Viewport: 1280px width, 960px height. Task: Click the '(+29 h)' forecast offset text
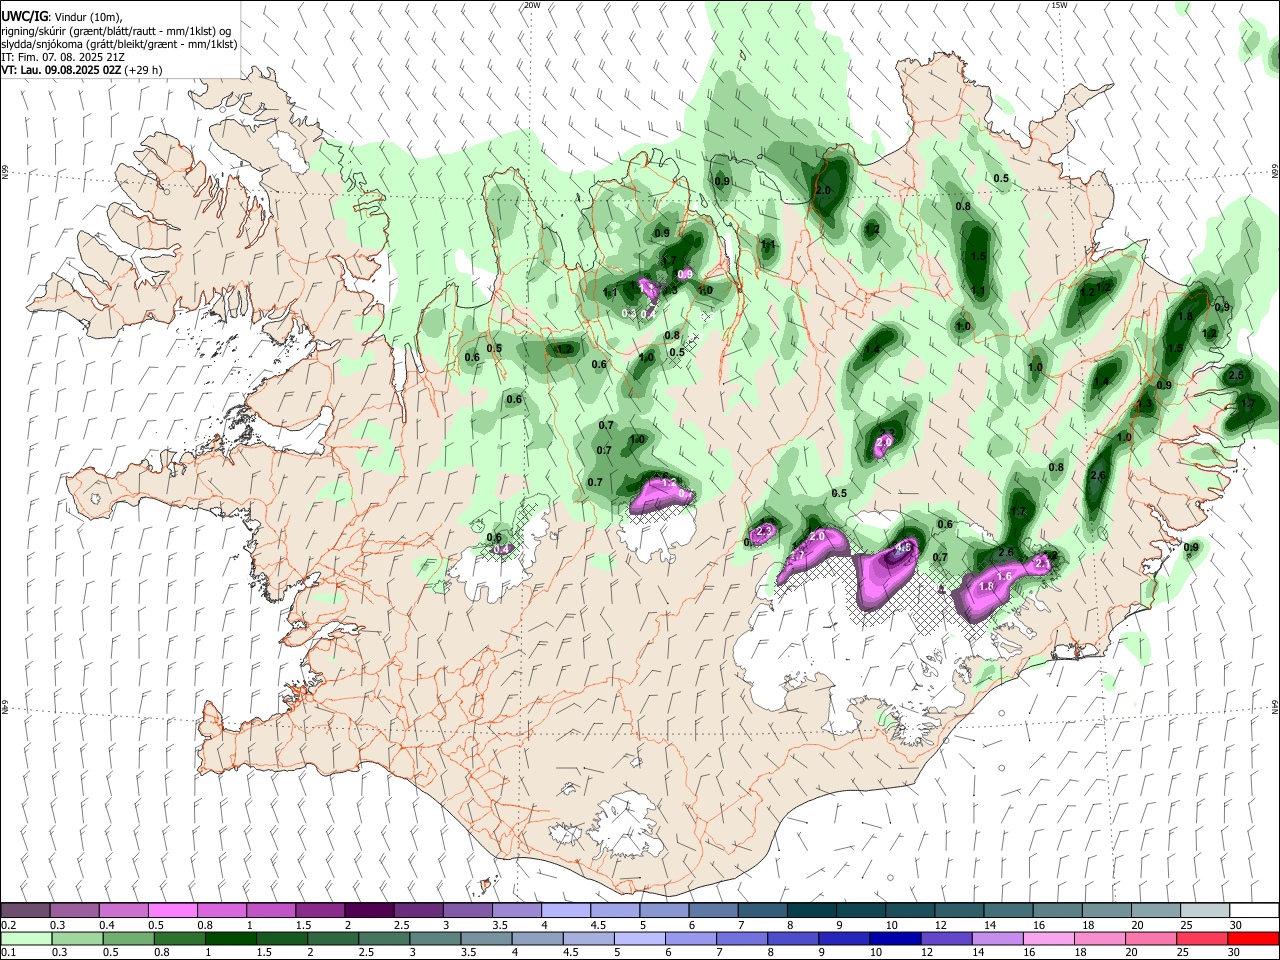(x=144, y=70)
